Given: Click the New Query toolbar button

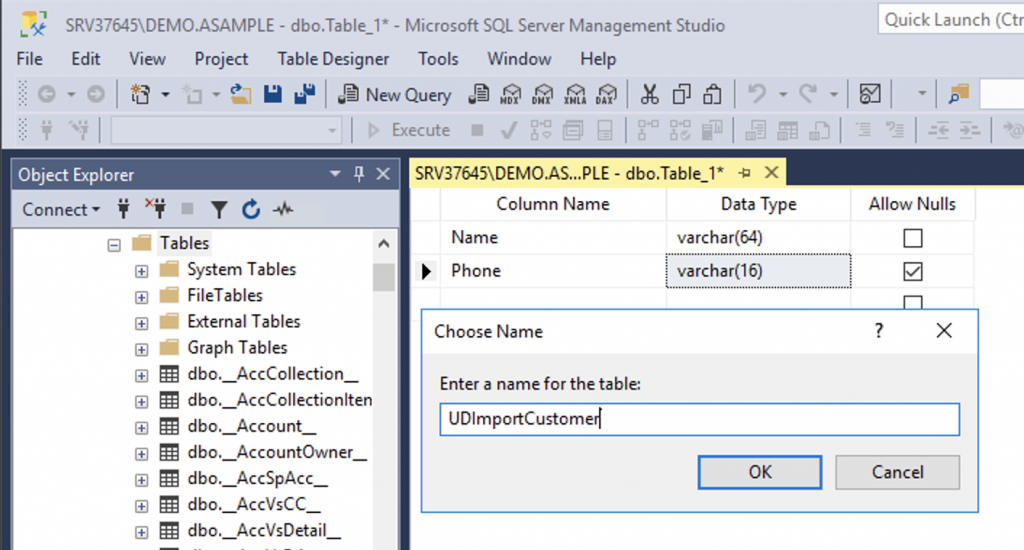Looking at the screenshot, I should tap(395, 95).
